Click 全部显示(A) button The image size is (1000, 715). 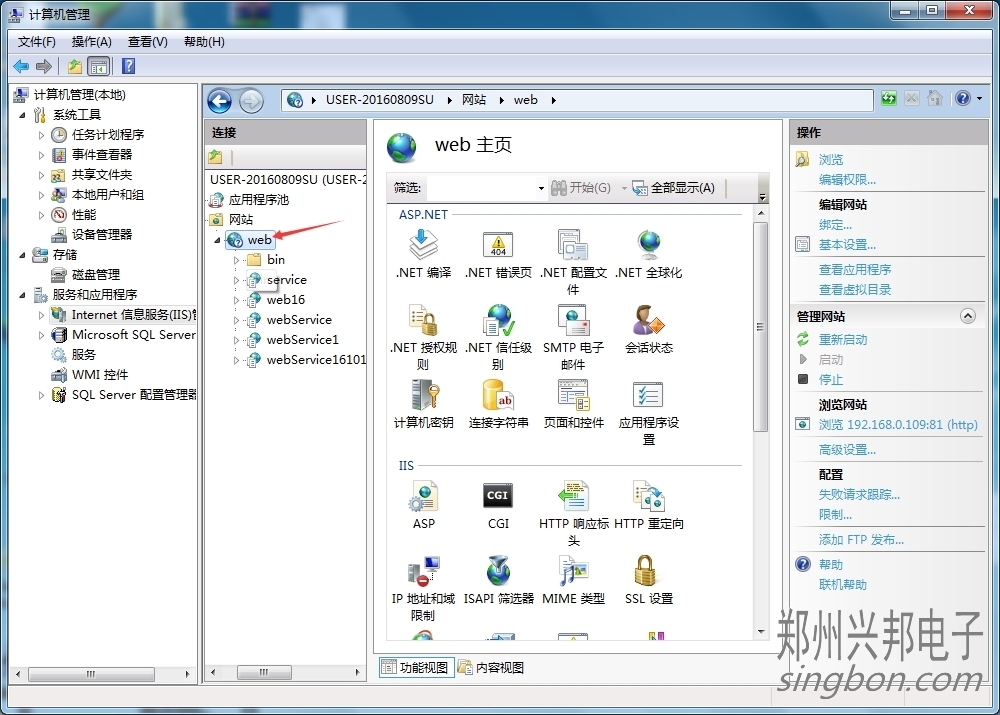673,188
